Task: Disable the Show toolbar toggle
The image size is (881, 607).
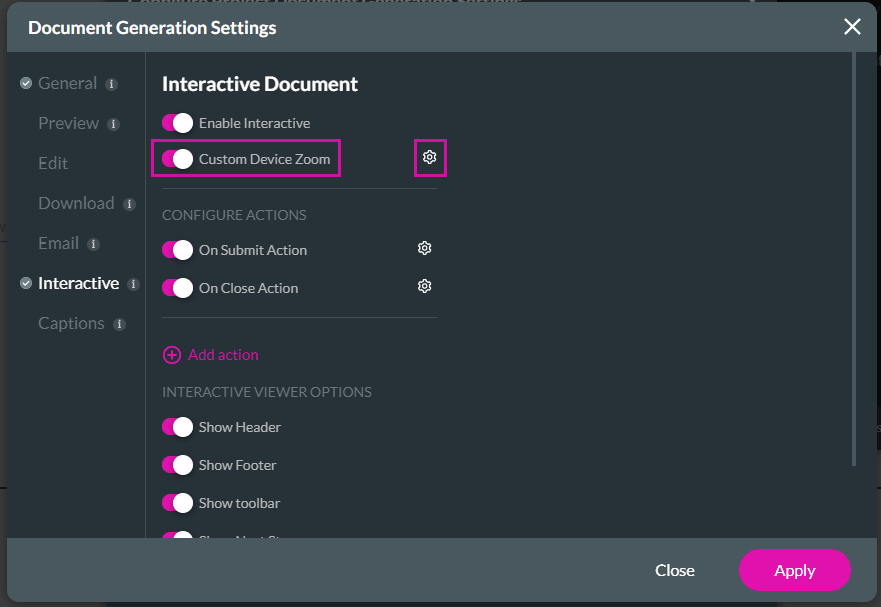Action: pyautogui.click(x=177, y=503)
